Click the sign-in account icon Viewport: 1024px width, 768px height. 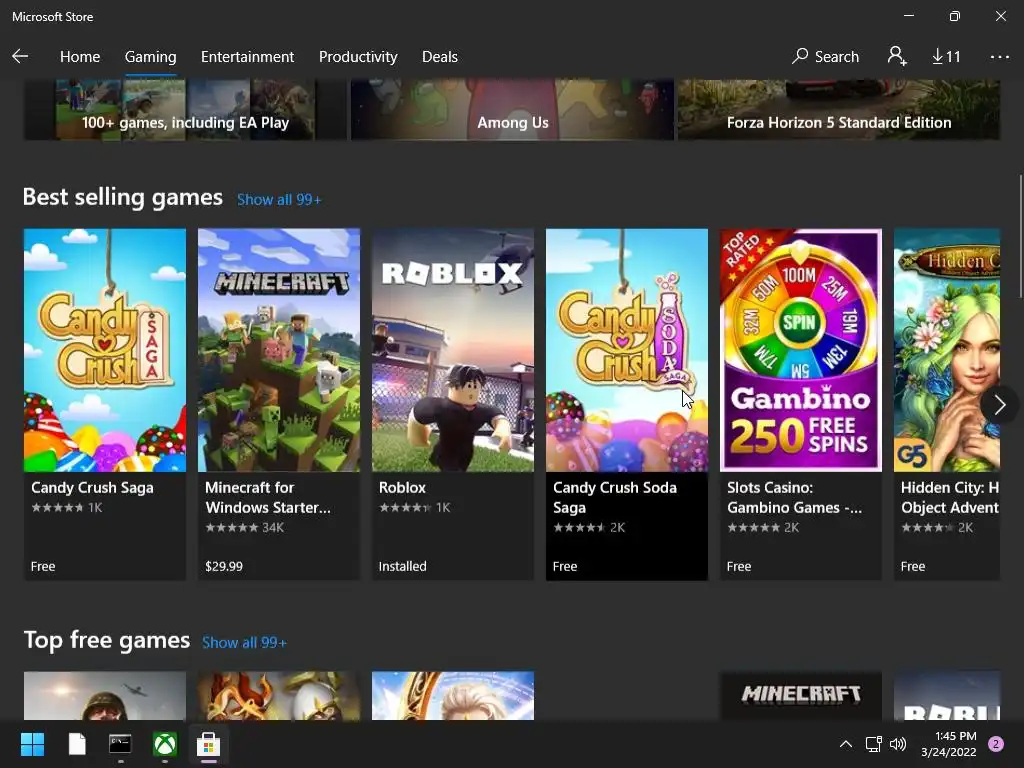click(x=897, y=56)
